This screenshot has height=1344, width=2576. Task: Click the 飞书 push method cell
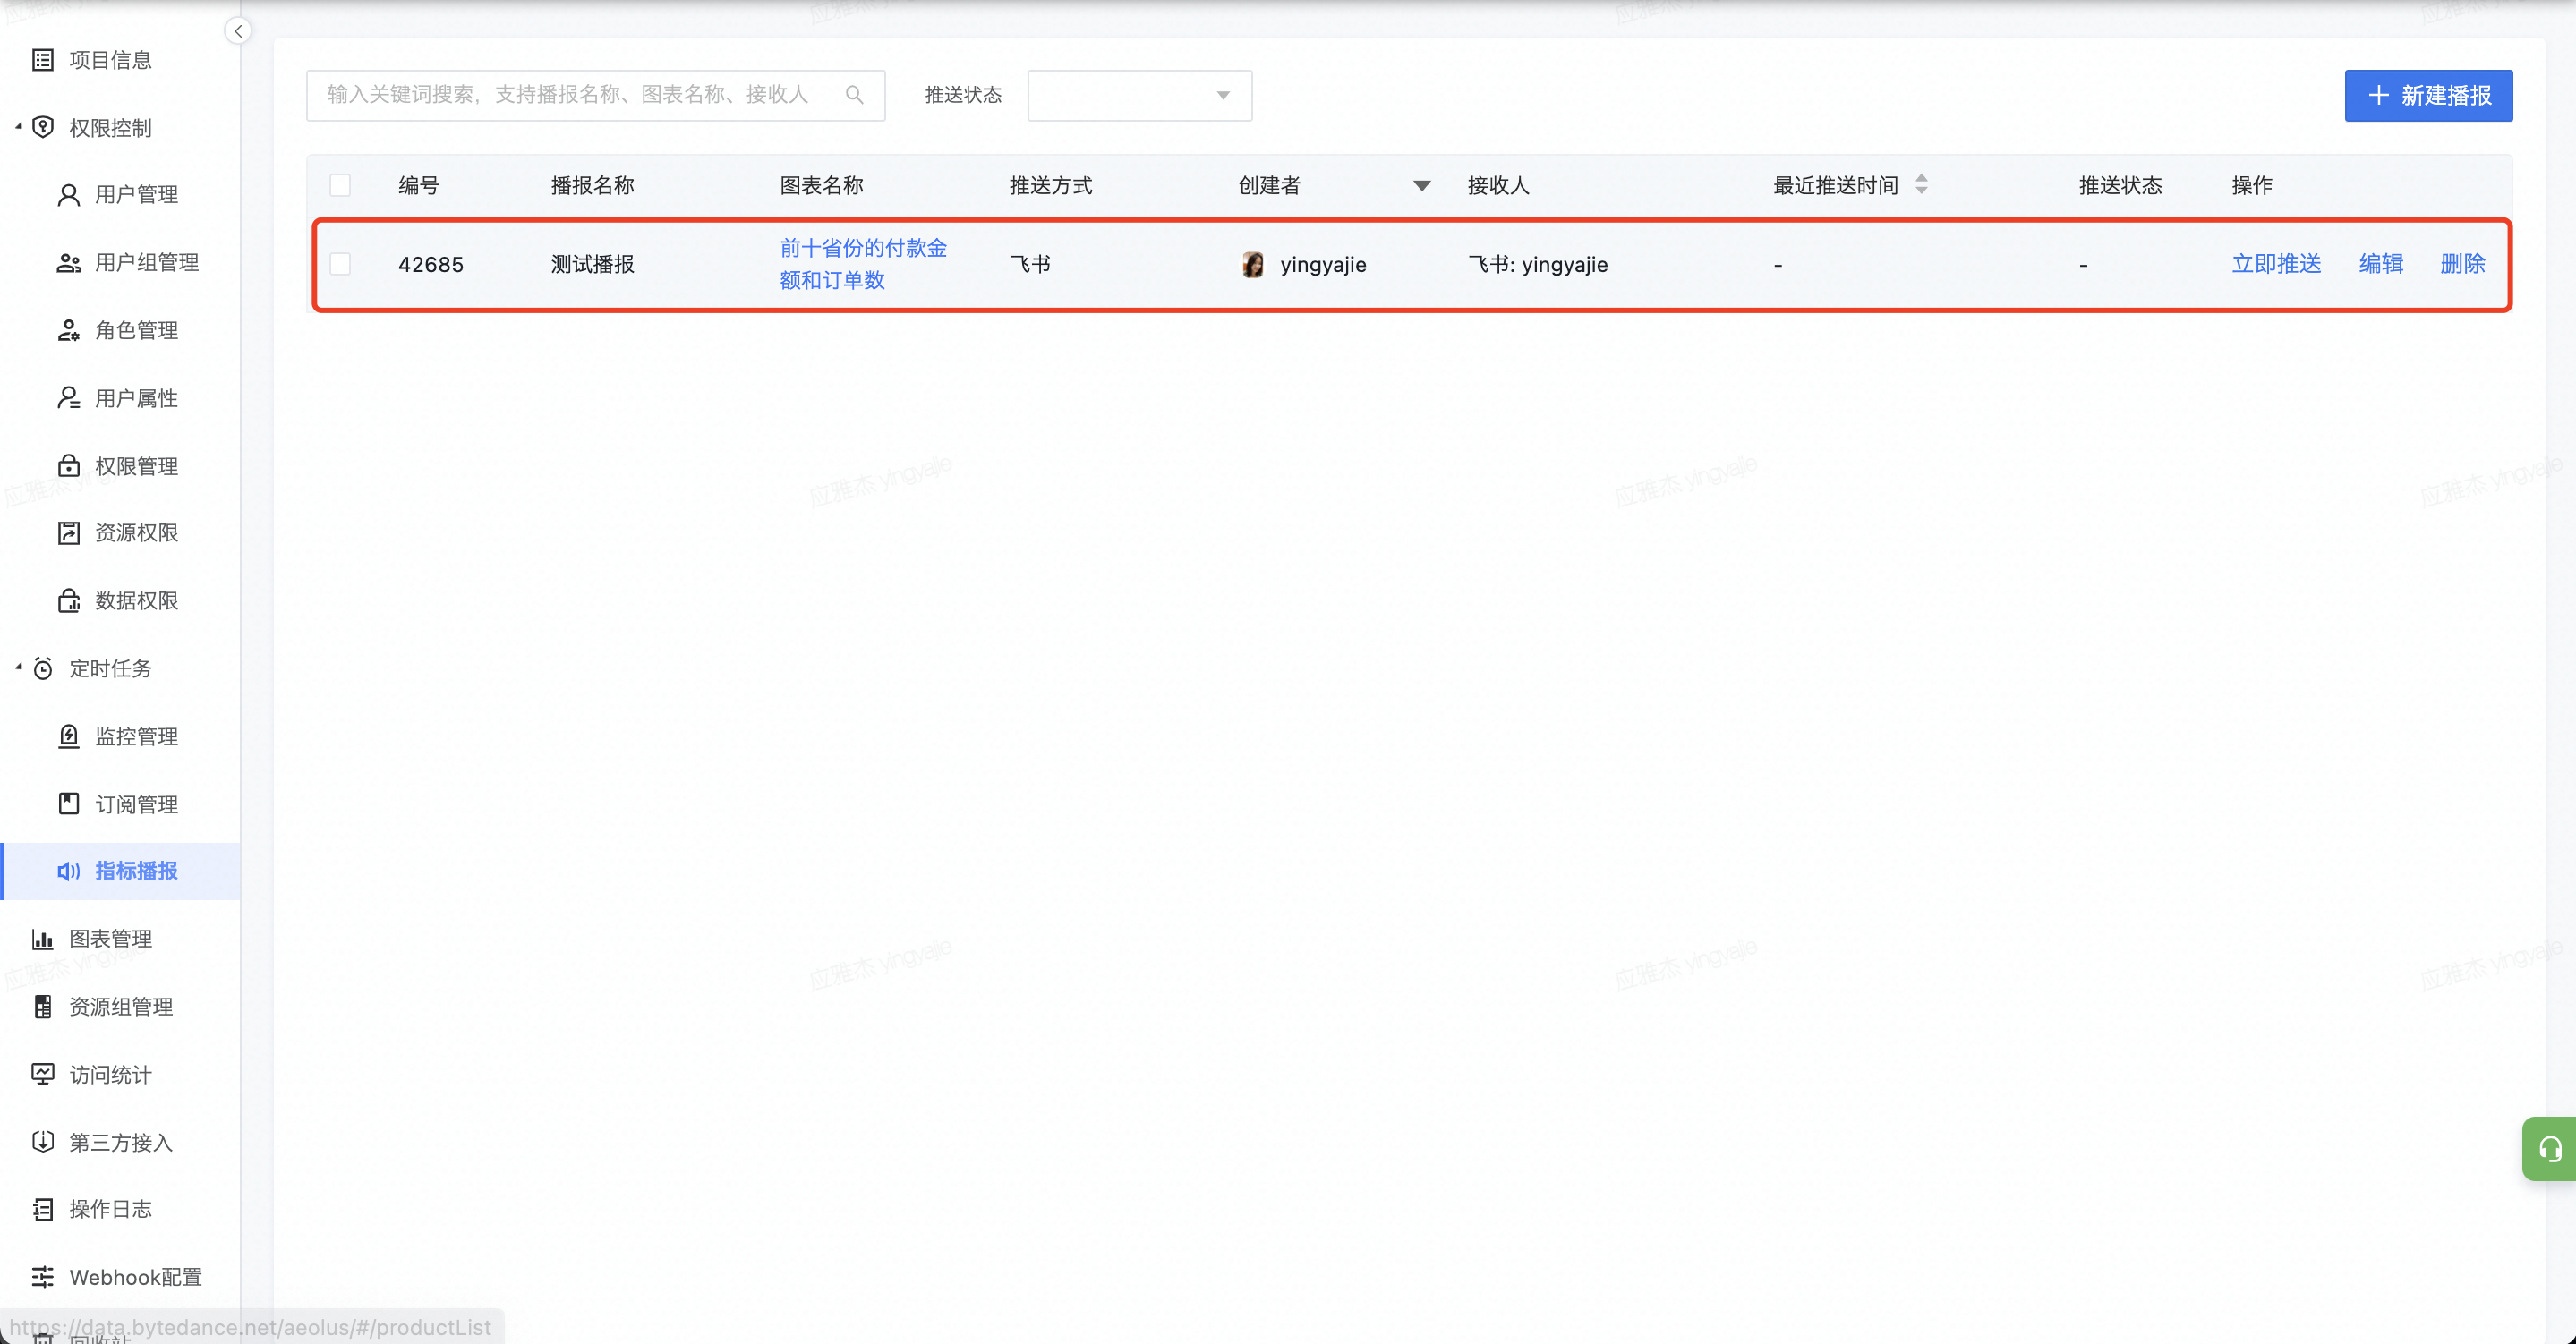pos(1030,264)
